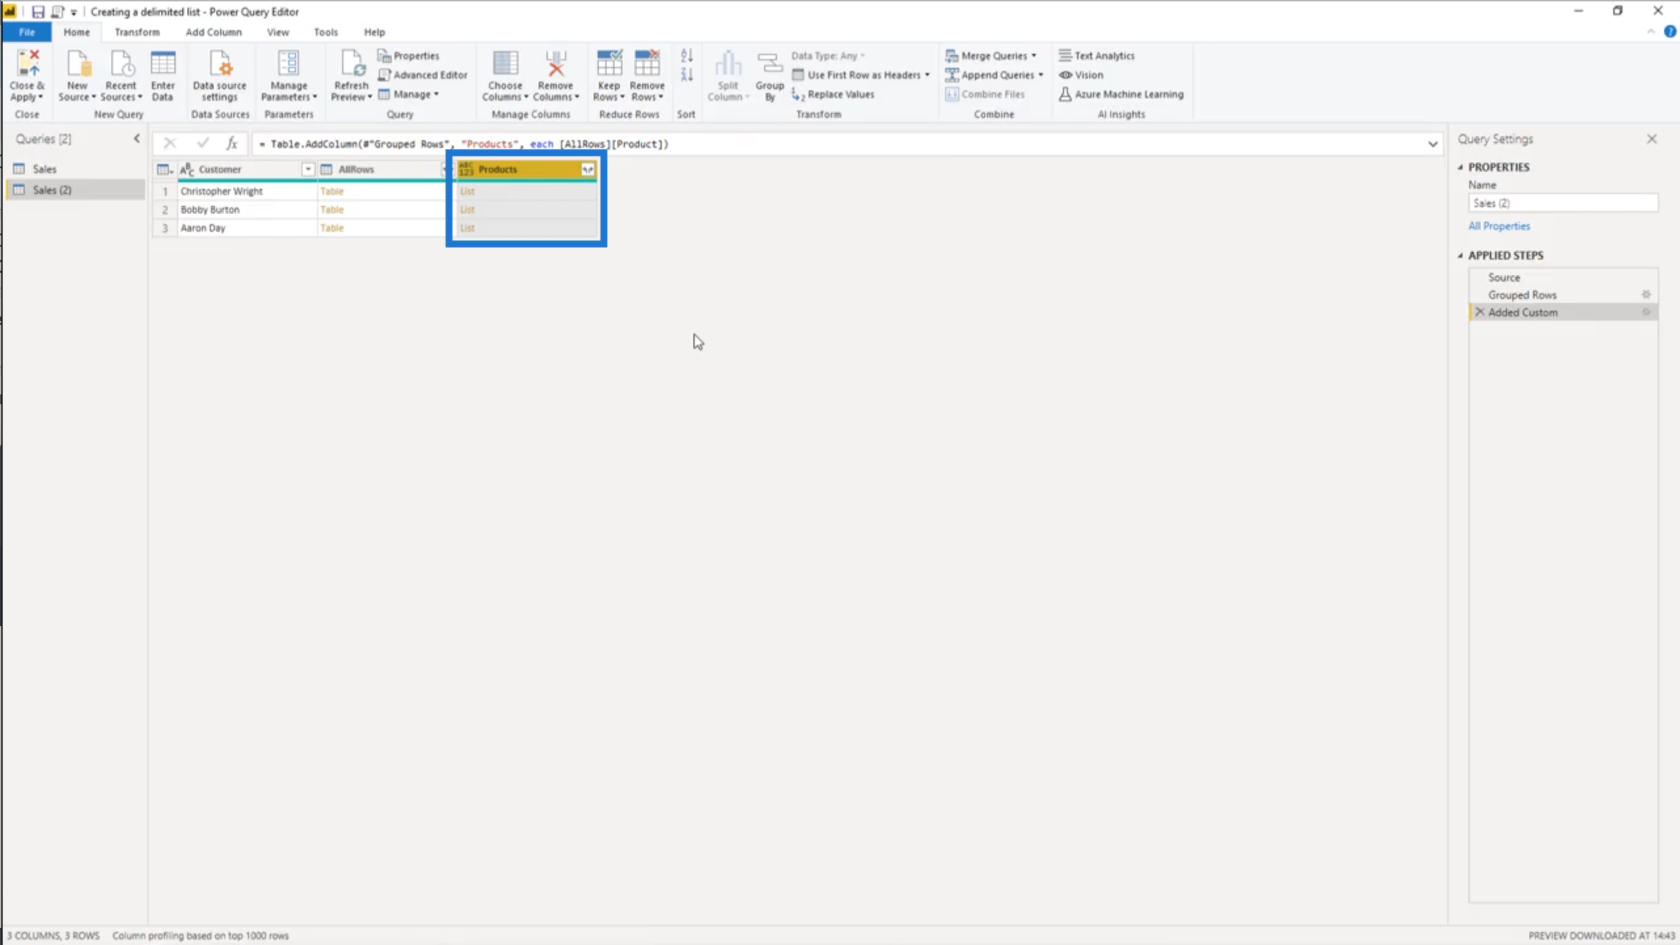Image resolution: width=1680 pixels, height=945 pixels.
Task: Delete the Added Custom step
Action: (1480, 312)
